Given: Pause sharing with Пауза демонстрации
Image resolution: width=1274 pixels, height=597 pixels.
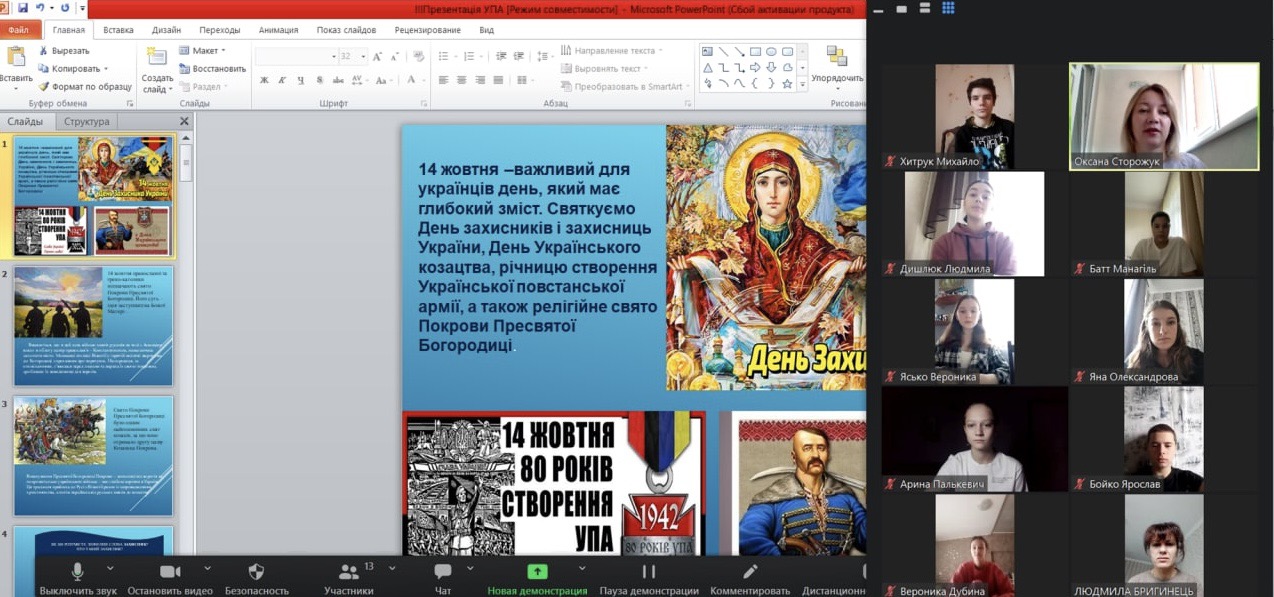Looking at the screenshot, I should click(649, 577).
